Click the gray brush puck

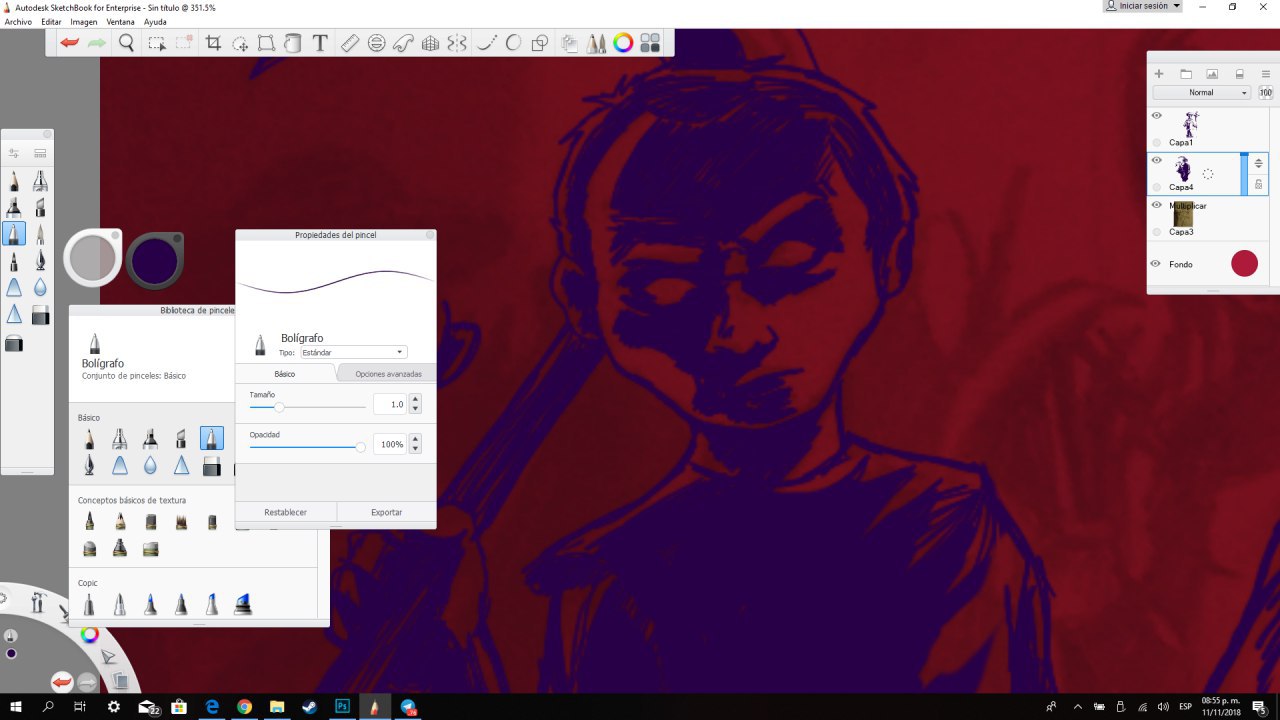pos(93,258)
